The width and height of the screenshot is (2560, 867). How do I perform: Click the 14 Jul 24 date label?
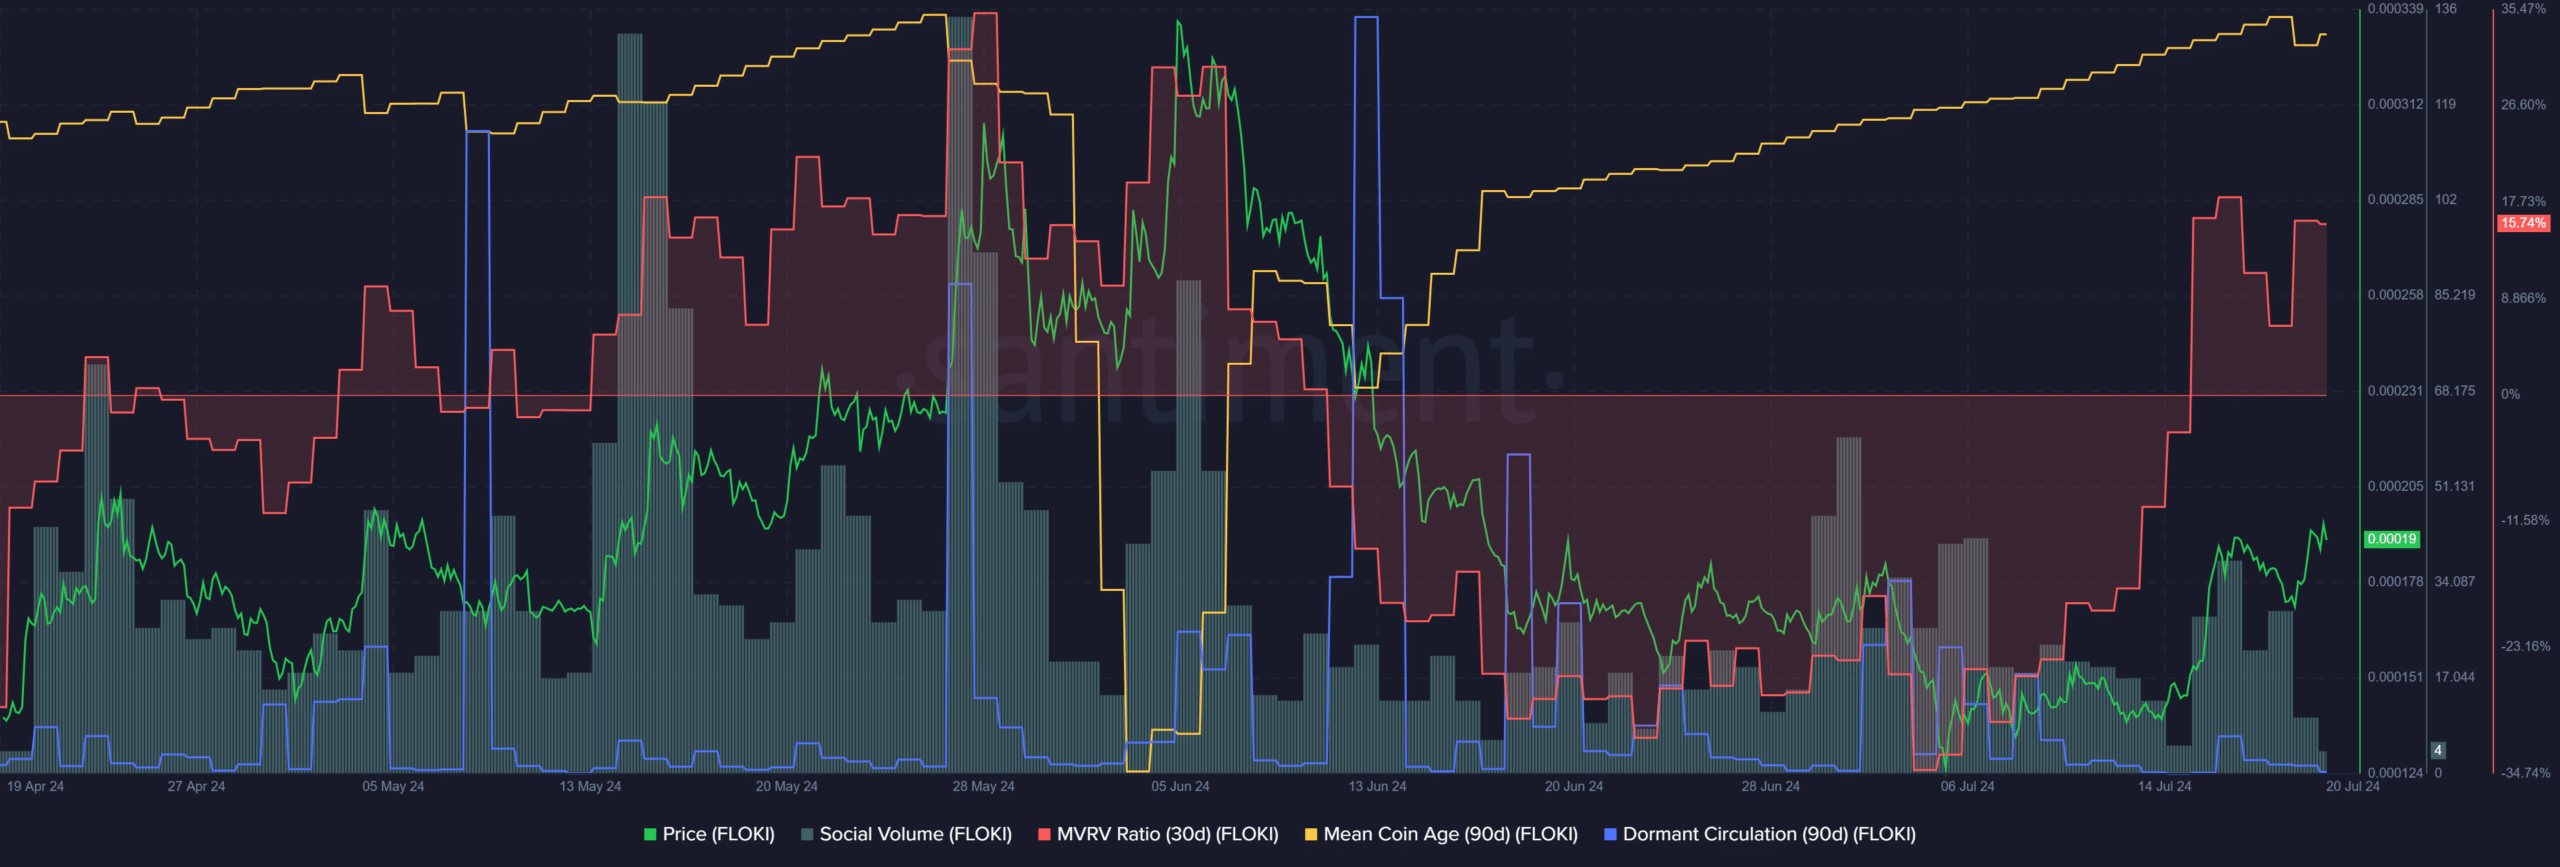click(x=2164, y=786)
